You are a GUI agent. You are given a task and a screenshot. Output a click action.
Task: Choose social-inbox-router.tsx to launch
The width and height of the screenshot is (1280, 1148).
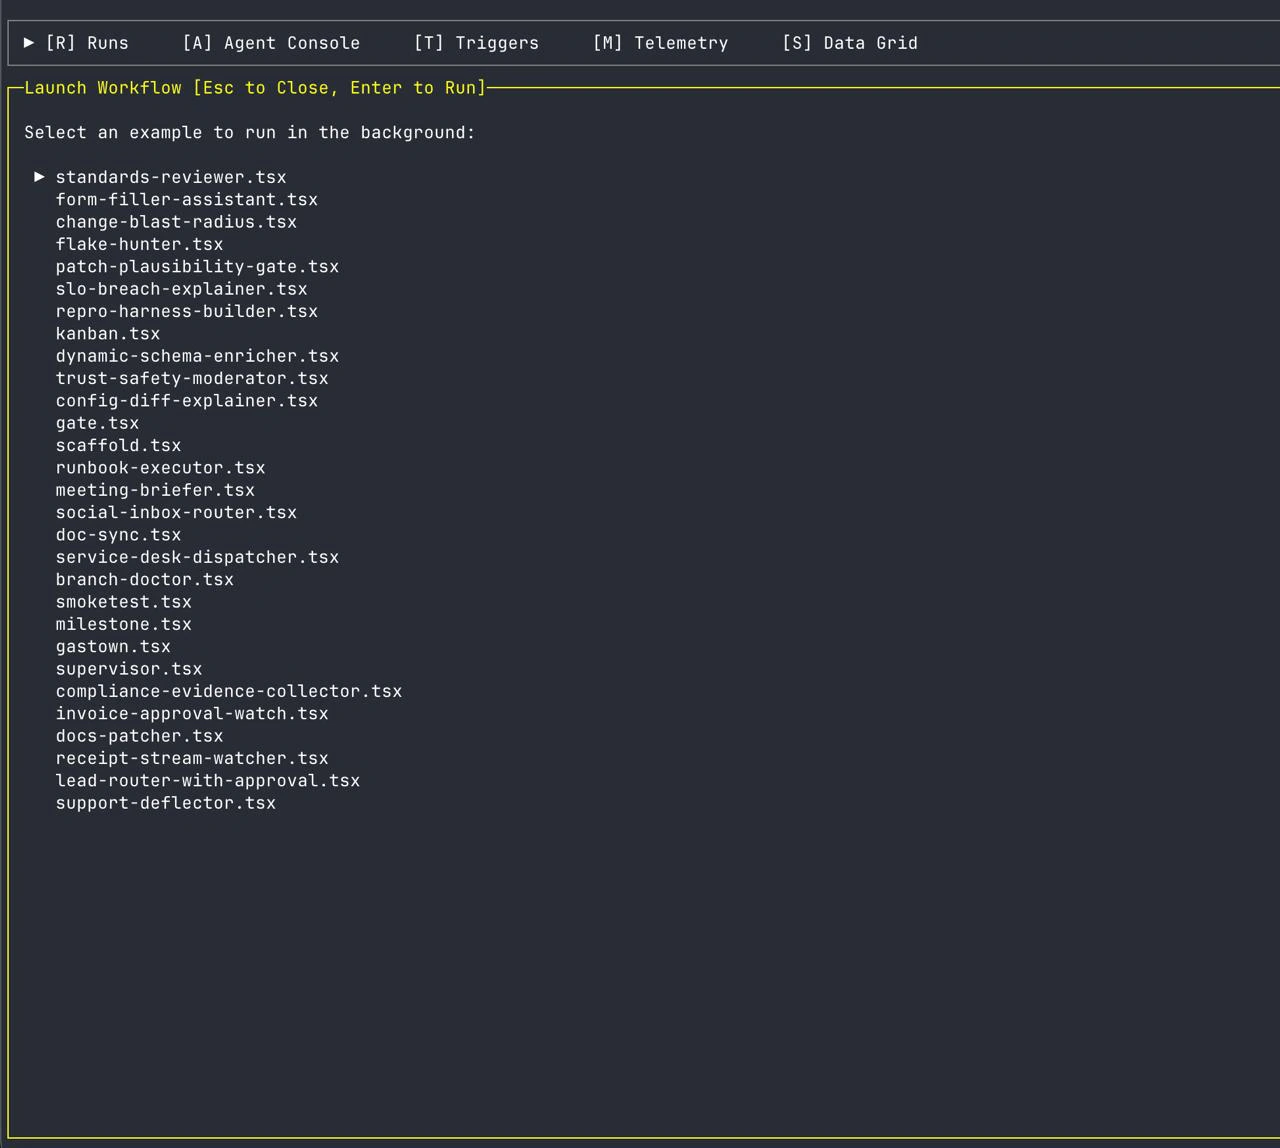(176, 512)
